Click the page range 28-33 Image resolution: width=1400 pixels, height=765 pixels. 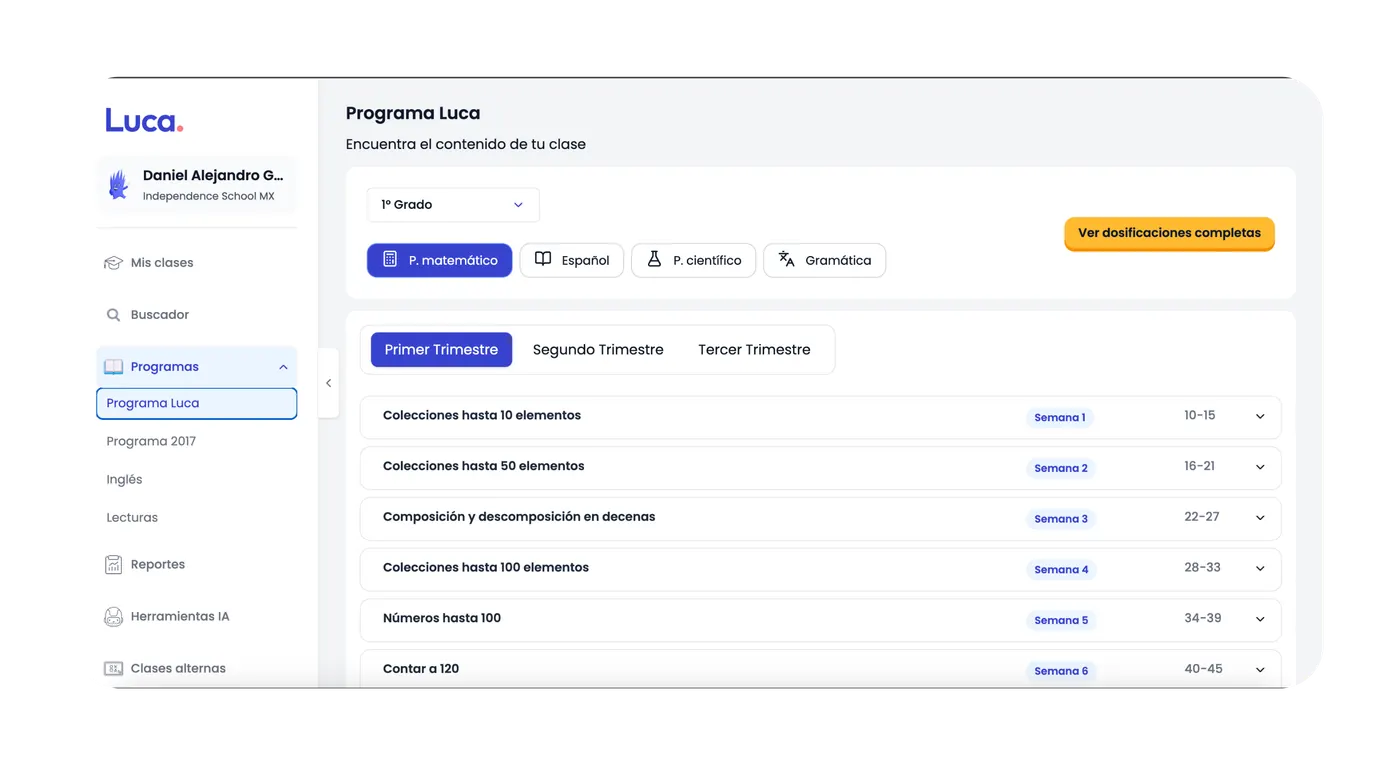[1202, 567]
